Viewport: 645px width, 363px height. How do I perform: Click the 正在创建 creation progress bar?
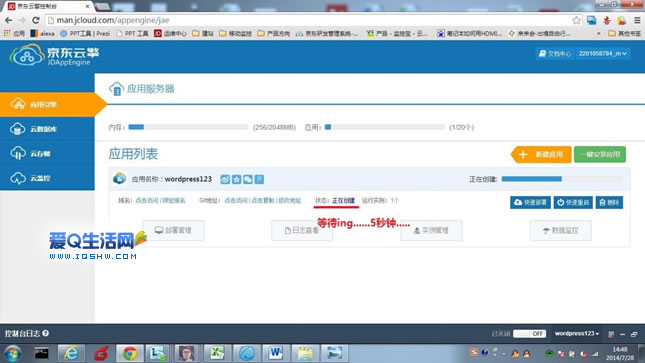561,179
